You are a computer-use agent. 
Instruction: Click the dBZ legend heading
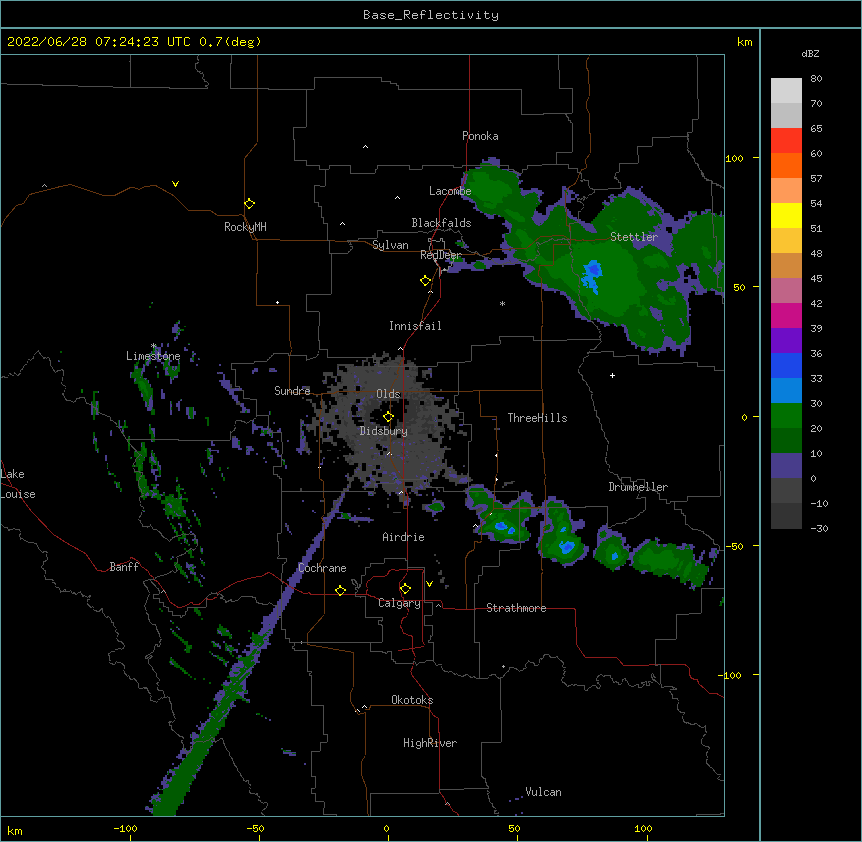pos(810,53)
